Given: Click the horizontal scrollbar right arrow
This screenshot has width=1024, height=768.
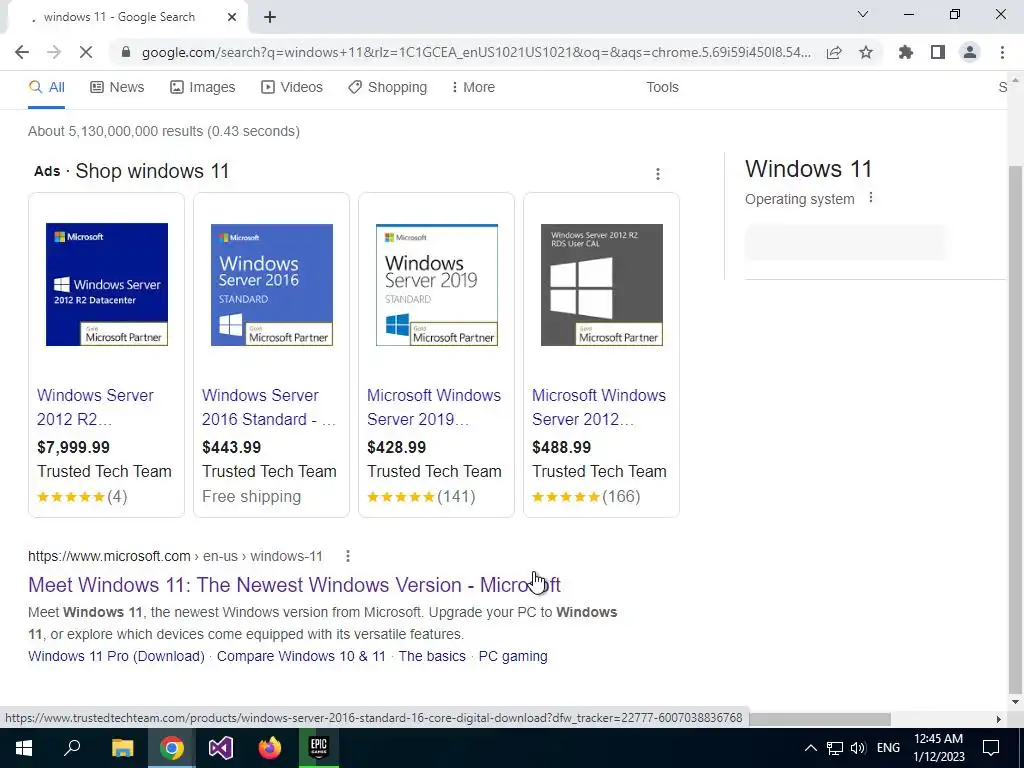Looking at the screenshot, I should pos(999,719).
